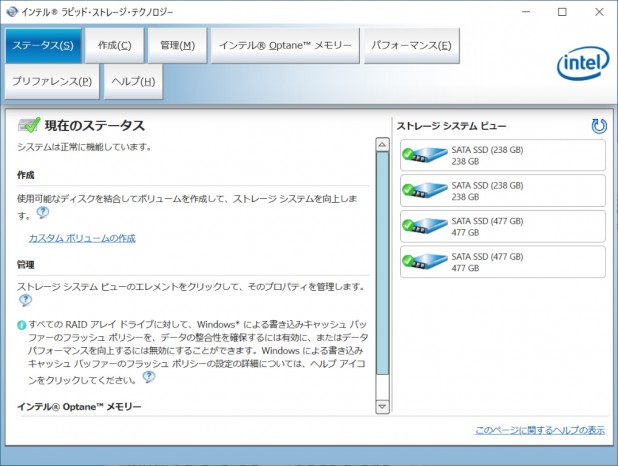Open このページに関するヘルプの表示 link
The height and width of the screenshot is (466, 618).
coord(540,430)
